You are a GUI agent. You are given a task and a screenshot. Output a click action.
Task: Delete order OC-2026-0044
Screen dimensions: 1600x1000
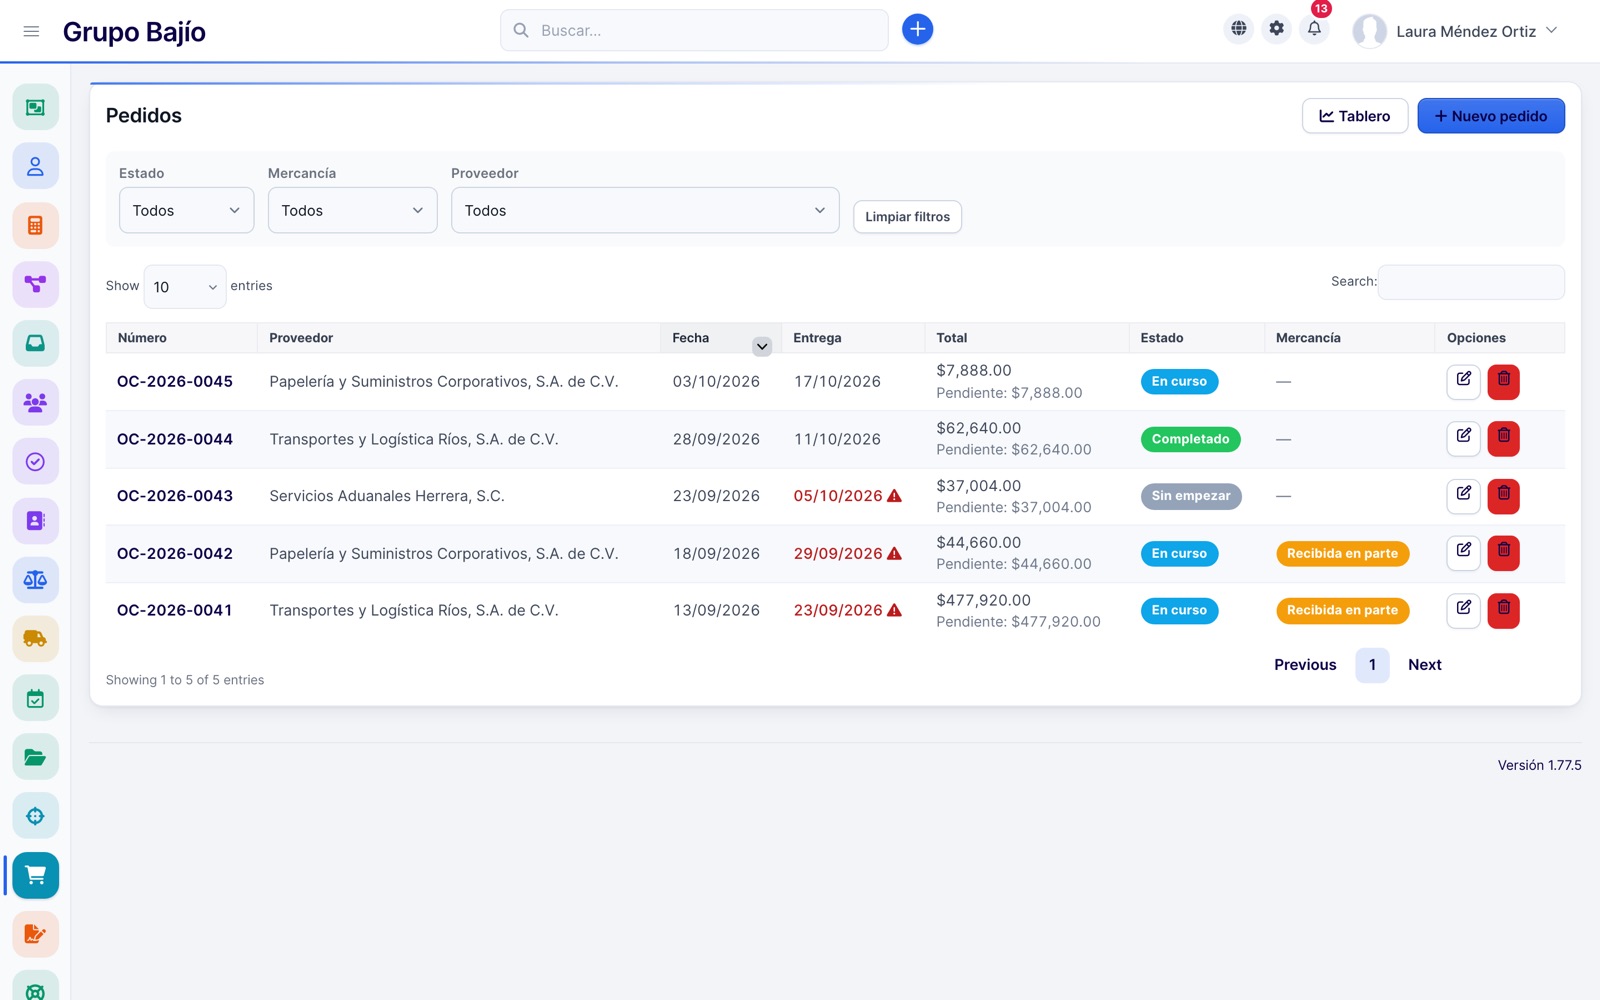[1503, 438]
